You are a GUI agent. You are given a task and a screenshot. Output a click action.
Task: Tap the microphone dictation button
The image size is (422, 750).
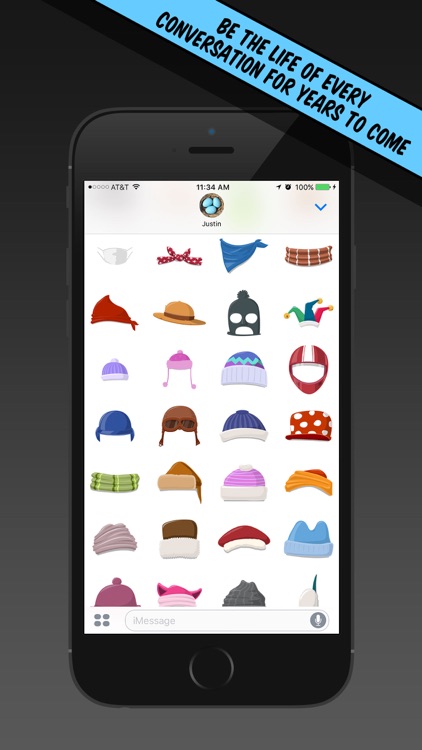318,620
